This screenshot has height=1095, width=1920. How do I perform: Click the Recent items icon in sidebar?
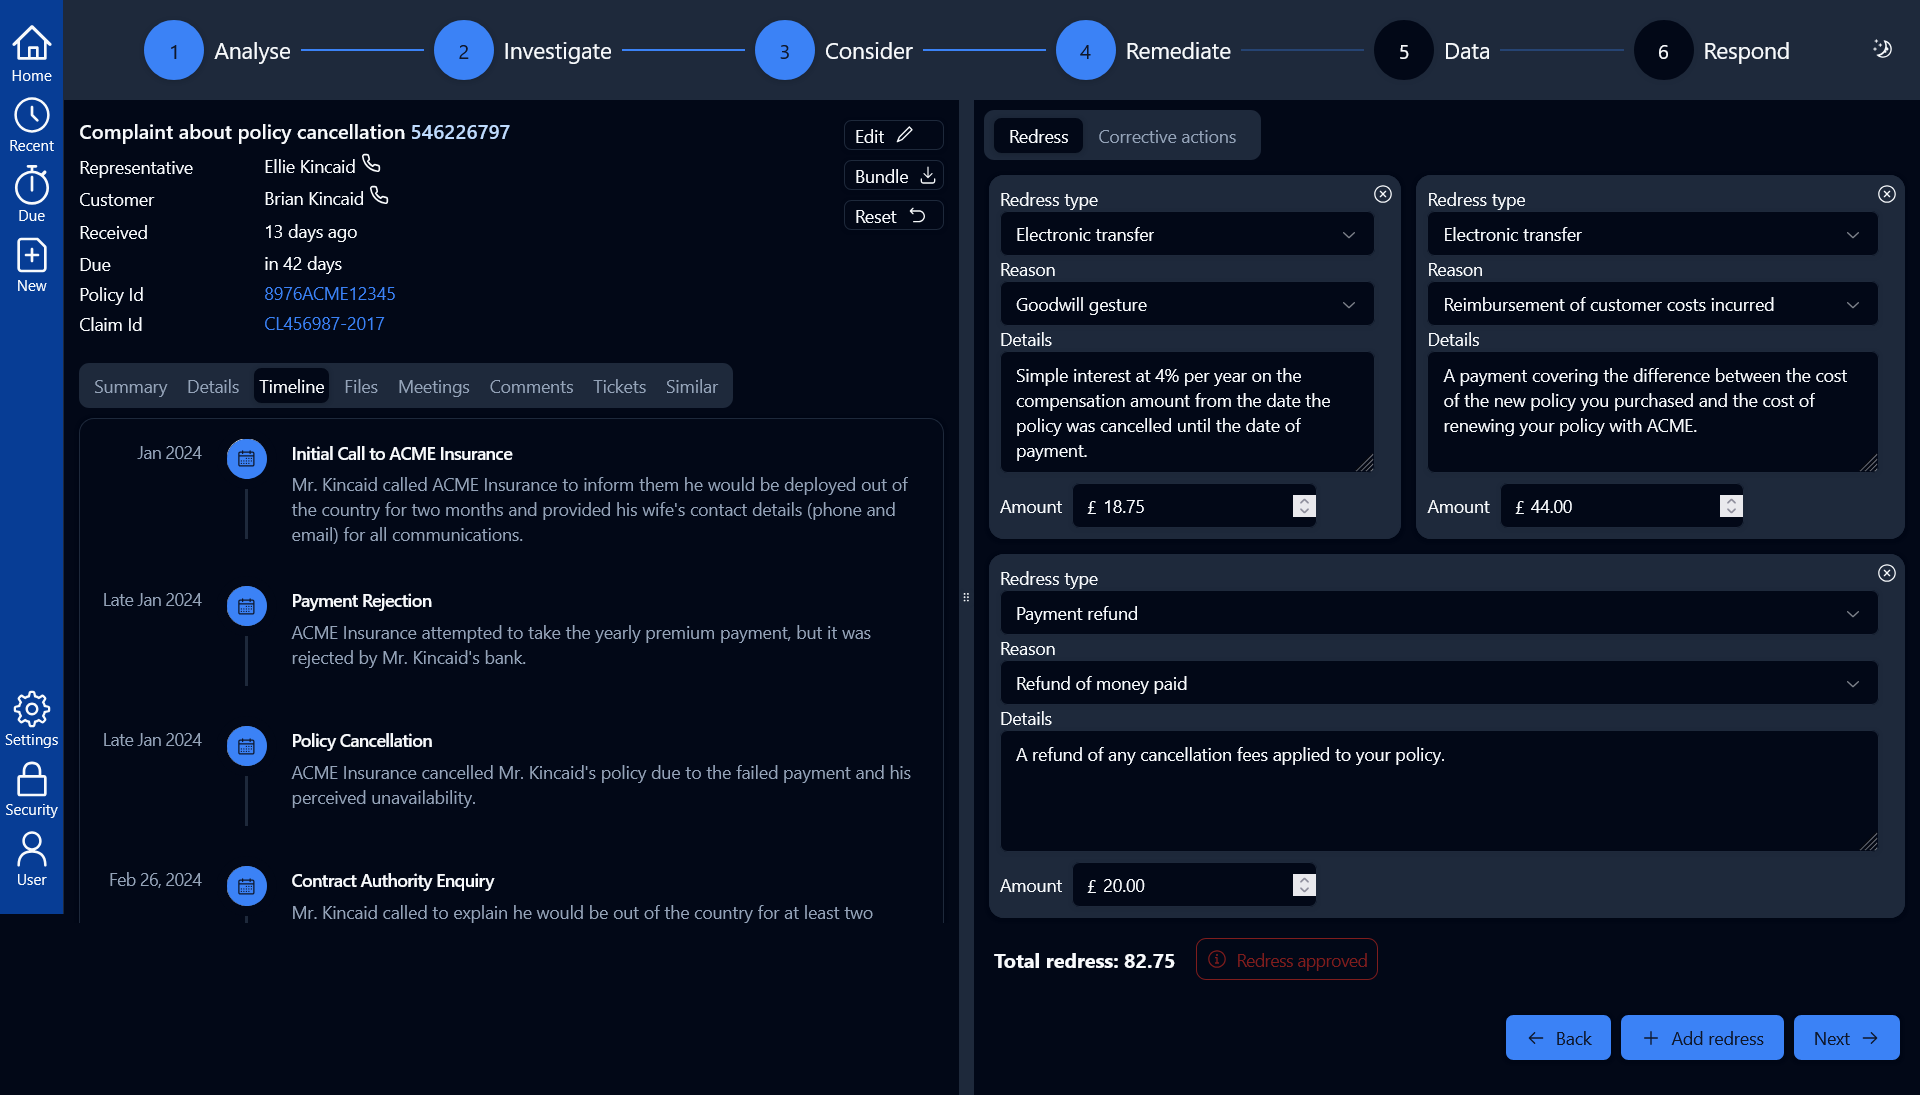click(x=31, y=113)
